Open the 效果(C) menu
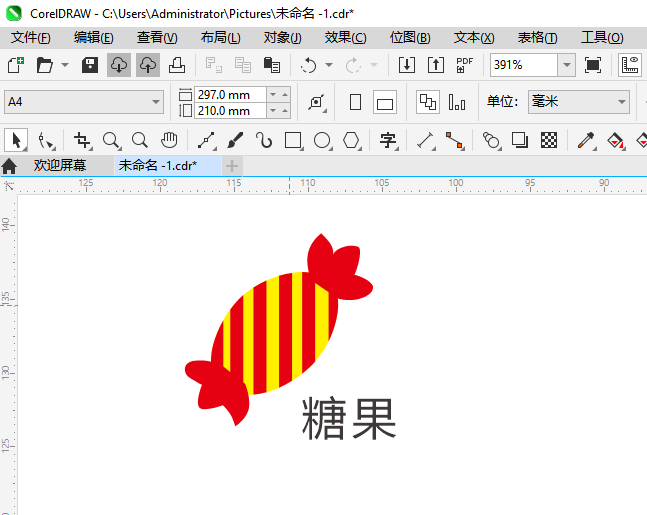Image resolution: width=647 pixels, height=515 pixels. pos(345,38)
